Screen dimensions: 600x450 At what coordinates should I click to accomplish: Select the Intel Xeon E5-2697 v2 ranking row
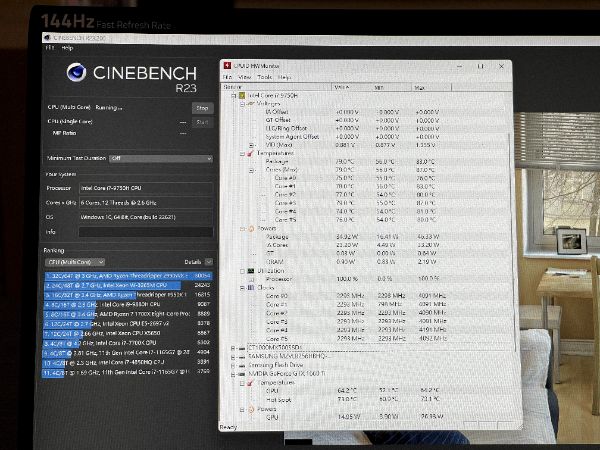point(128,324)
